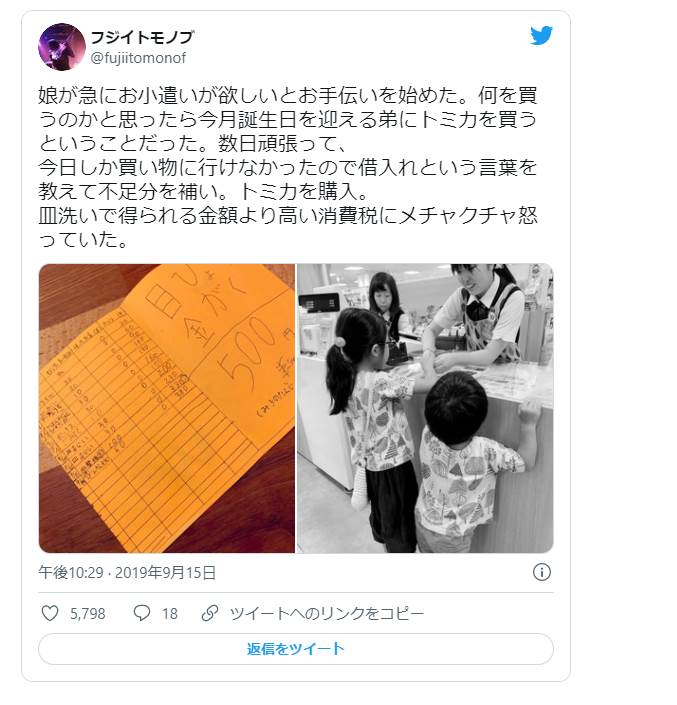The width and height of the screenshot is (677, 705).
Task: Click the heart like icon
Action: [50, 613]
